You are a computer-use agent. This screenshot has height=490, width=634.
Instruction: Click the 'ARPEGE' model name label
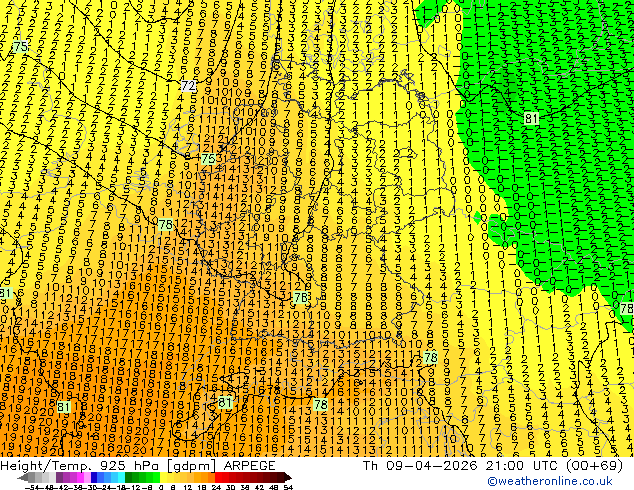pos(249,465)
